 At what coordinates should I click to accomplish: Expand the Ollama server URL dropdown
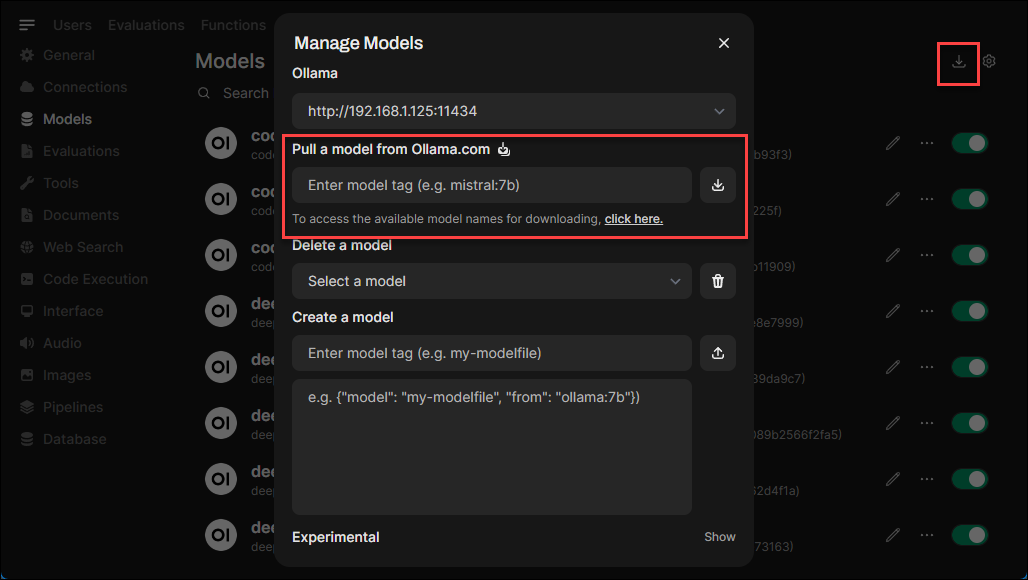click(514, 111)
